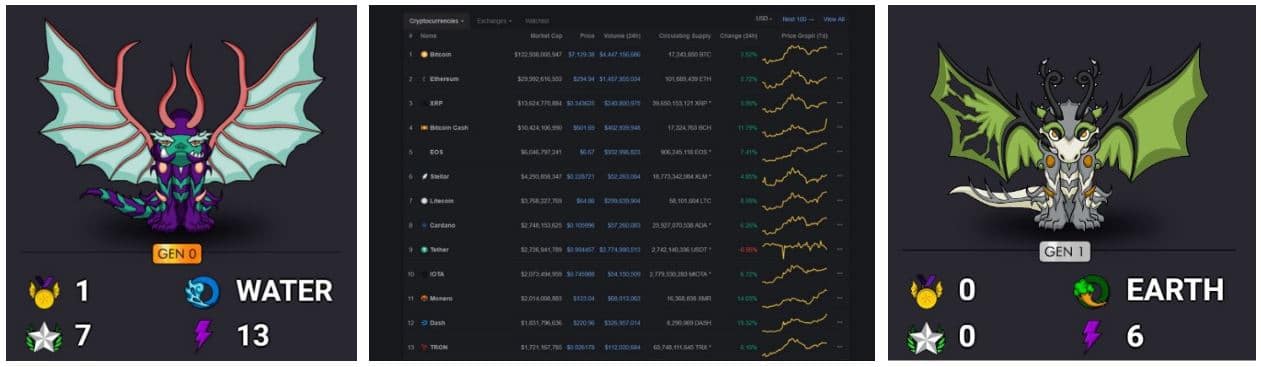Click the WATER element label
The height and width of the screenshot is (367, 1261).
[284, 291]
